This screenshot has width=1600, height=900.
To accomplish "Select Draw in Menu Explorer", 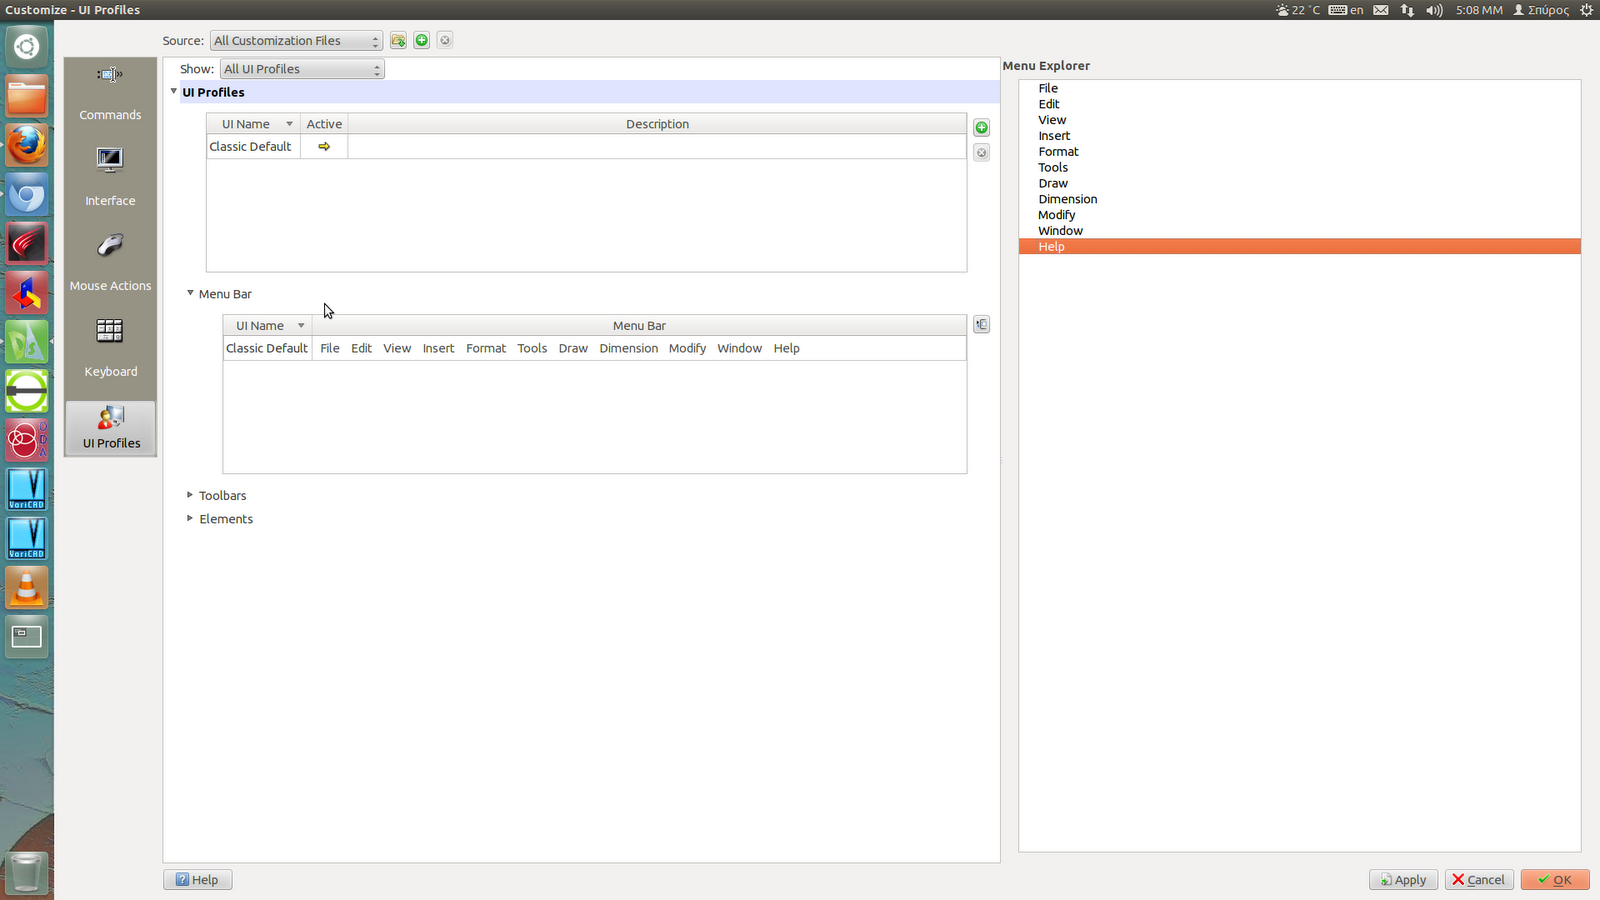I will coord(1053,184).
